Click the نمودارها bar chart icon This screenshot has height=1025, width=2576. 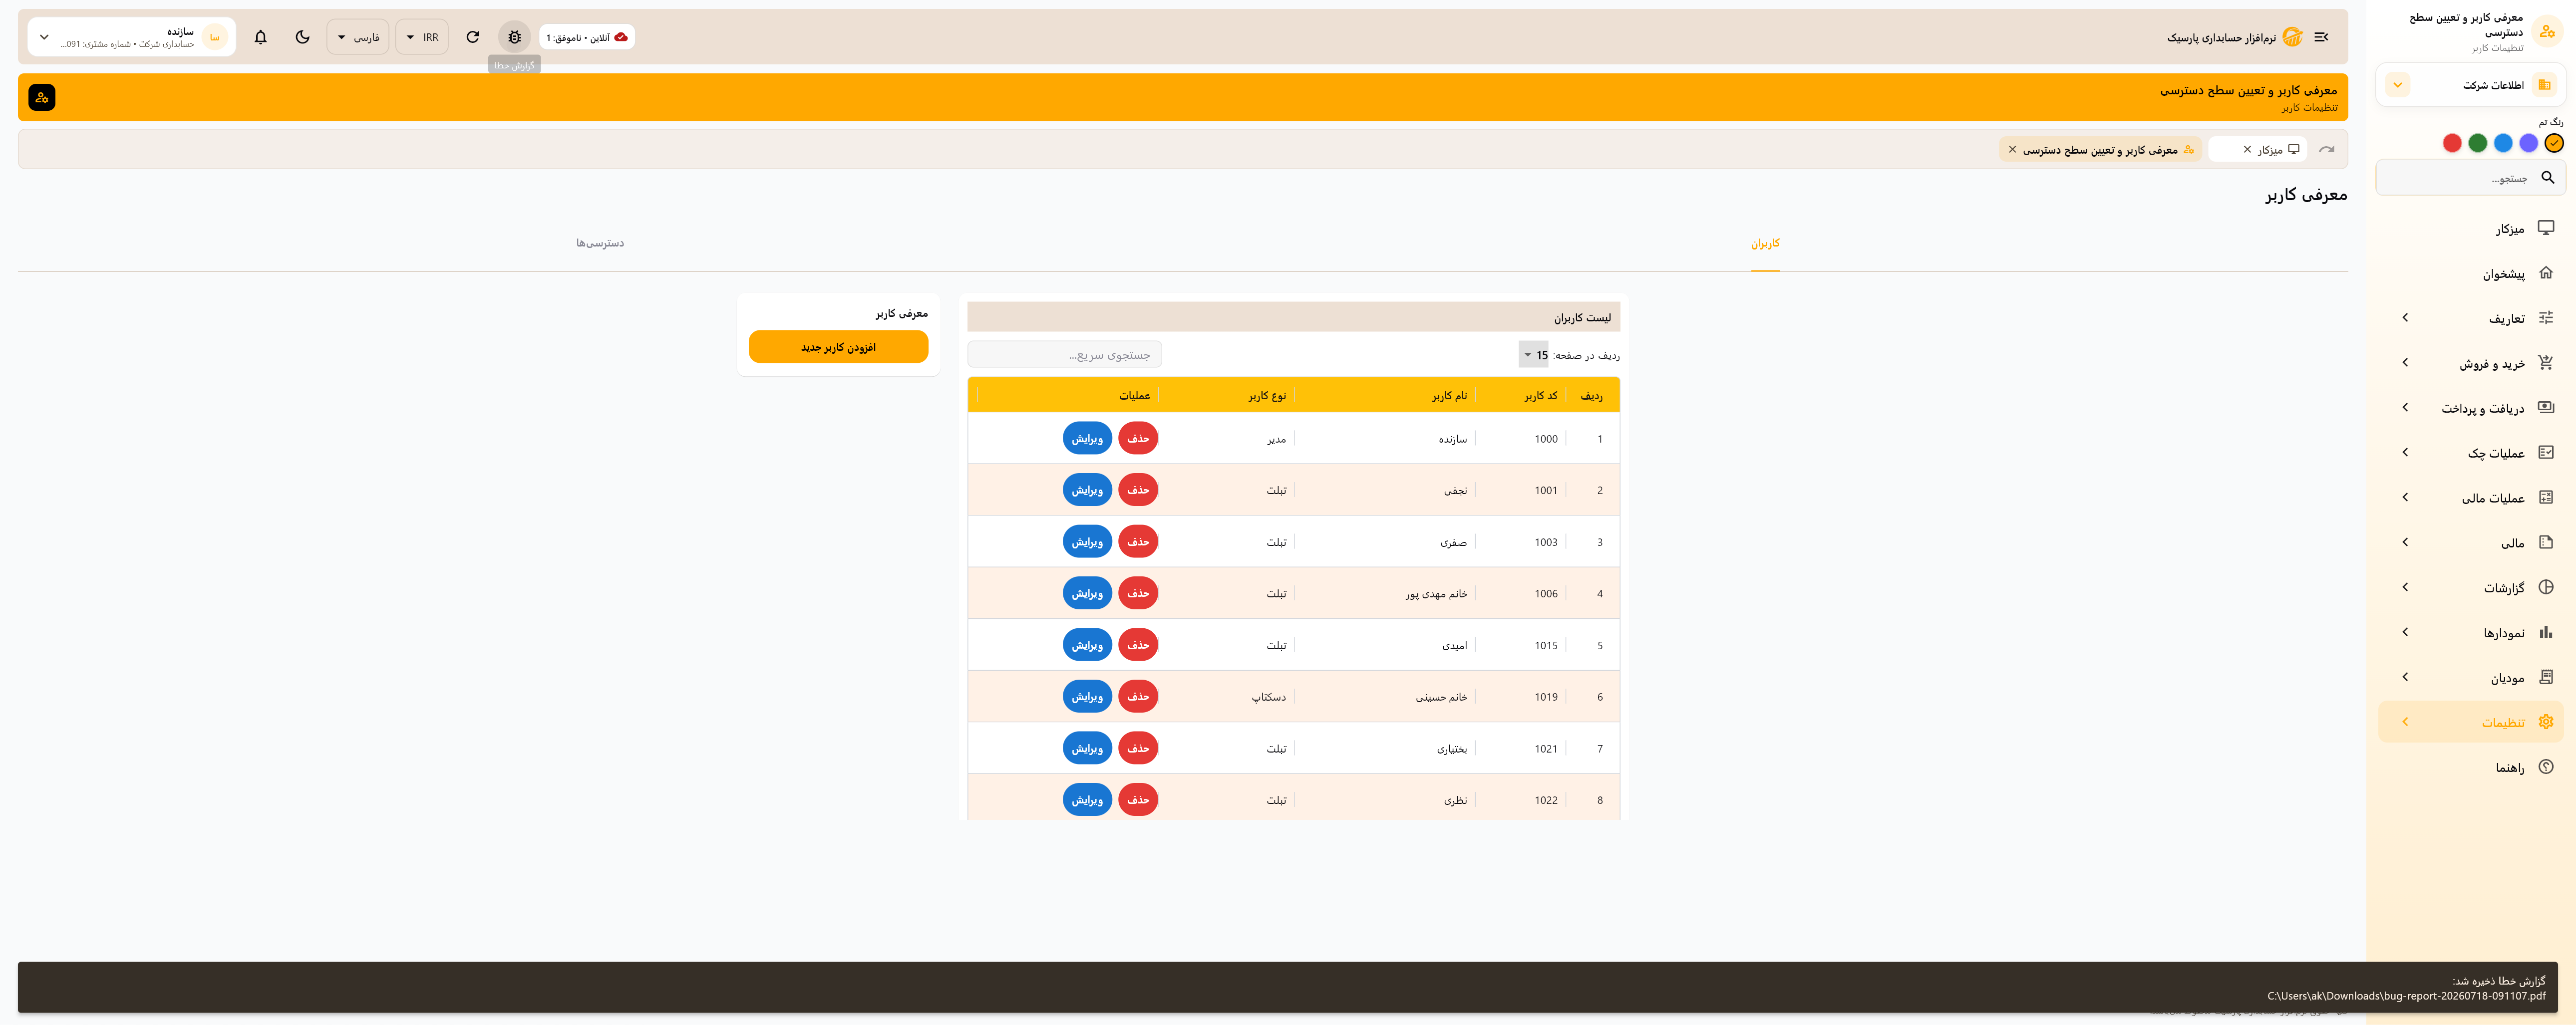click(x=2546, y=632)
